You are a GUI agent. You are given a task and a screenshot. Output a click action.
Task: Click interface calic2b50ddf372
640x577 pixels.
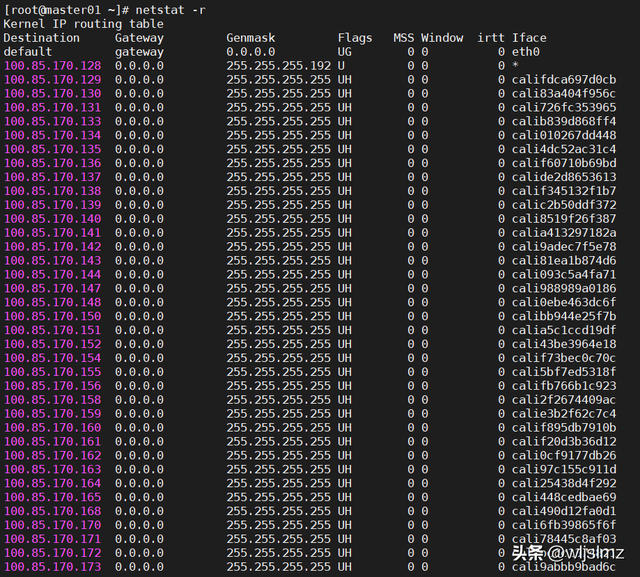pos(564,205)
